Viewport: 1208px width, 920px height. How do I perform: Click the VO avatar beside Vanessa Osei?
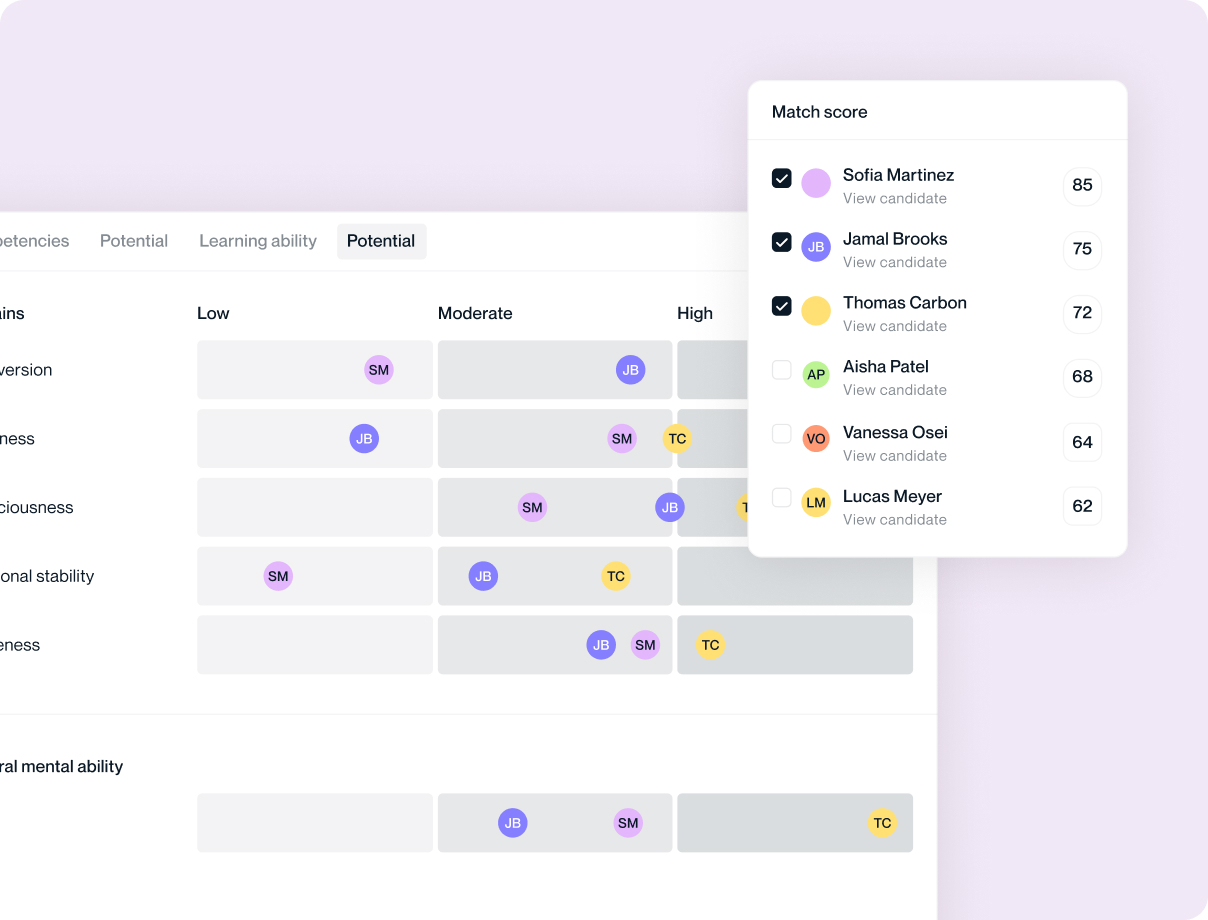tap(816, 439)
